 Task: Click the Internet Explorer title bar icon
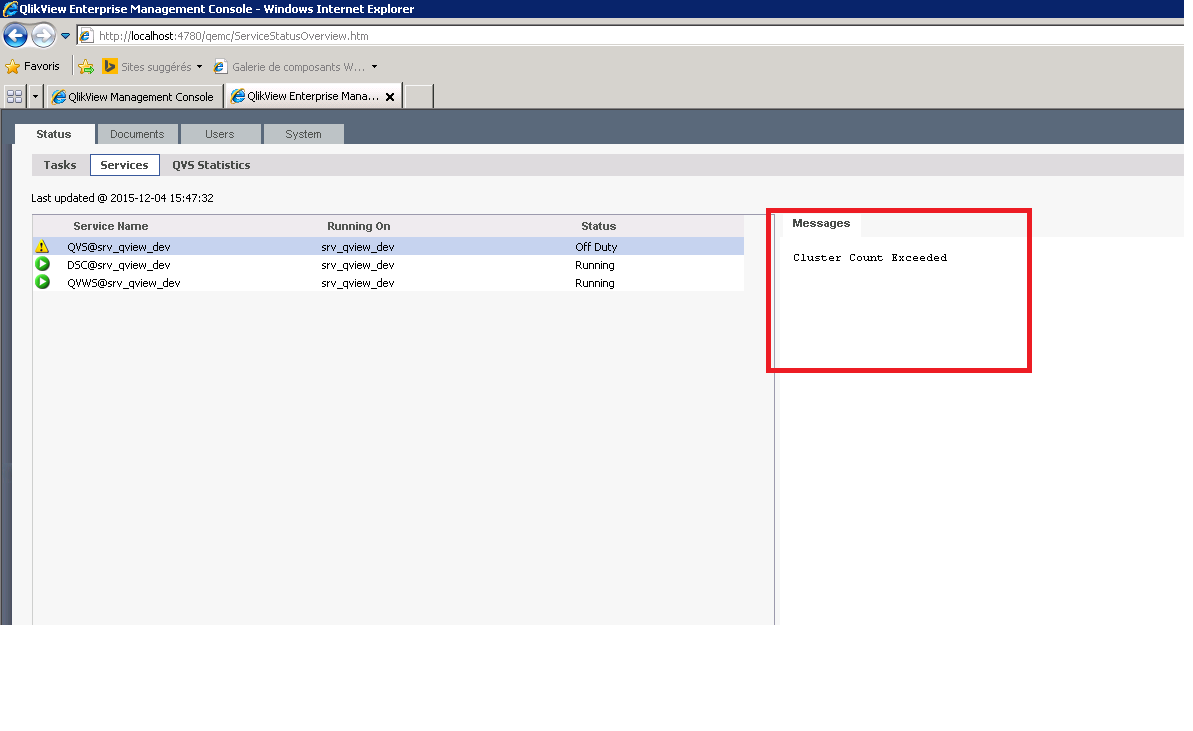[x=10, y=9]
